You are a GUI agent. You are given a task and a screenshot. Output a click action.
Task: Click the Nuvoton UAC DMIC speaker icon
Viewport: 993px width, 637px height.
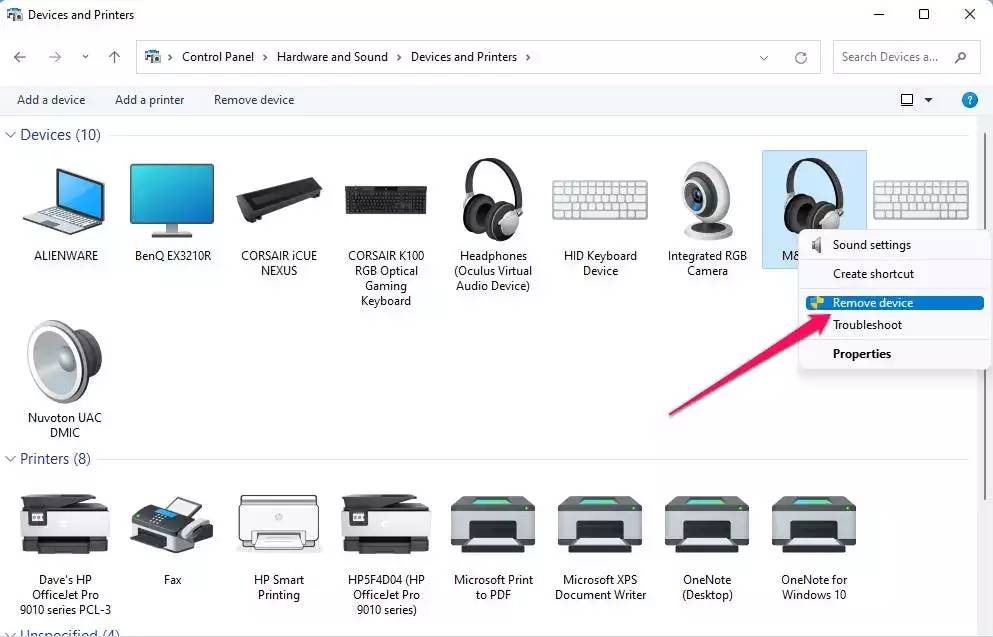tap(65, 362)
